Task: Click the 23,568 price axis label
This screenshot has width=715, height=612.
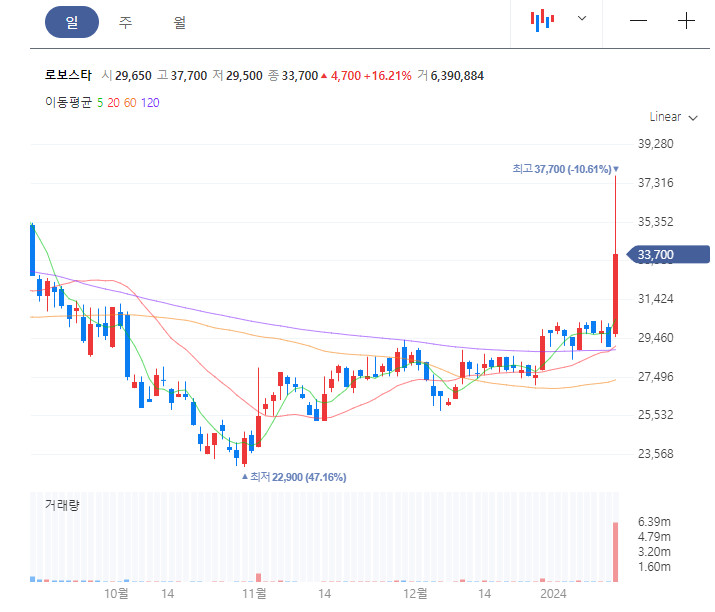Action: [656, 454]
